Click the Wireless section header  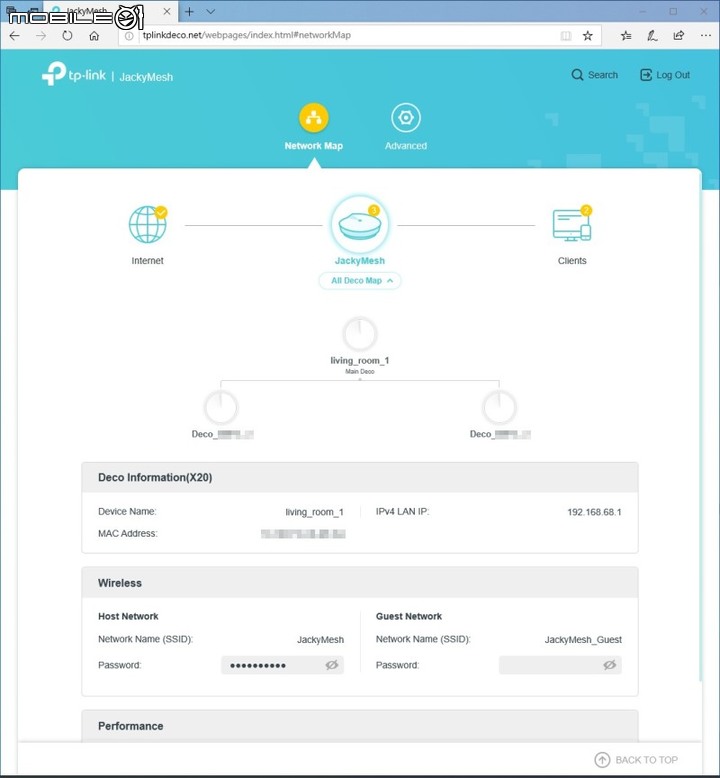pos(360,583)
